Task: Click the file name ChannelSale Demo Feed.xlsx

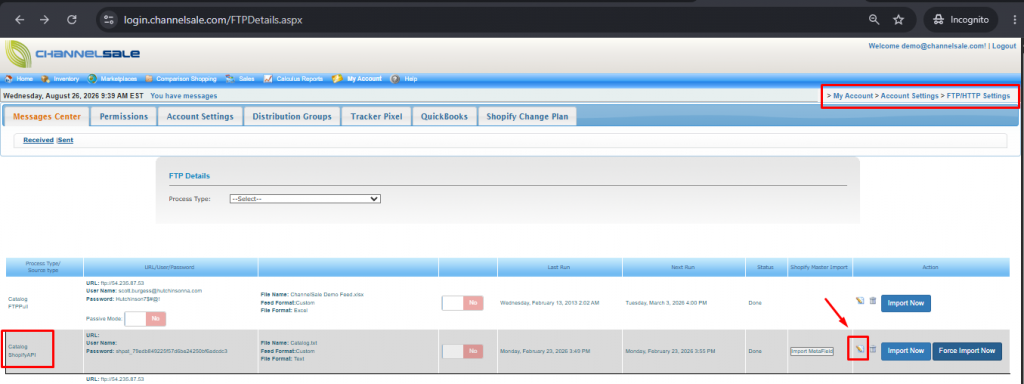Action: 328,295
